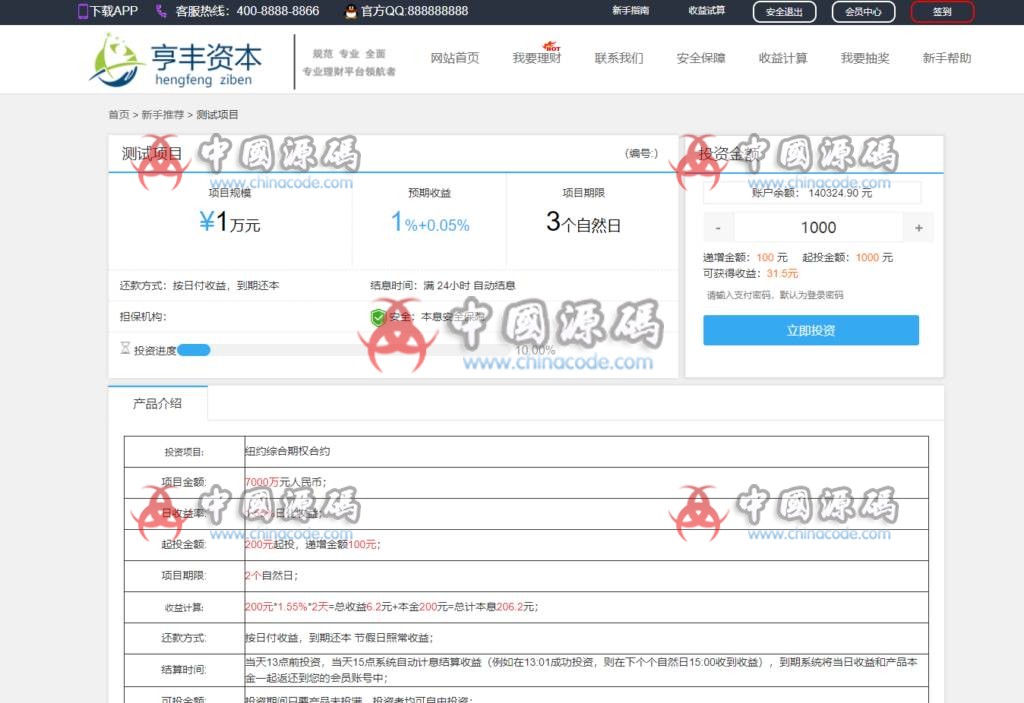Click 安全退出 to log out
This screenshot has width=1024, height=703.
click(784, 13)
